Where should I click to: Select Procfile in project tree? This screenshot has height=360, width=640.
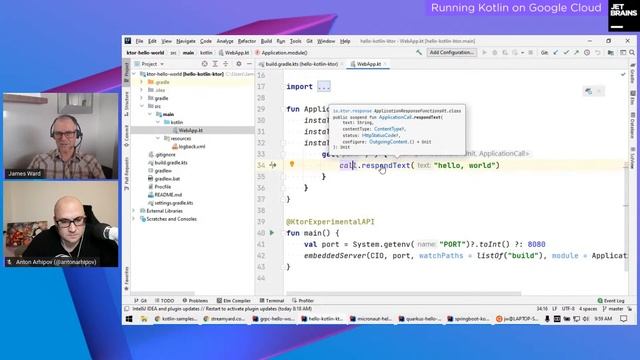point(162,187)
